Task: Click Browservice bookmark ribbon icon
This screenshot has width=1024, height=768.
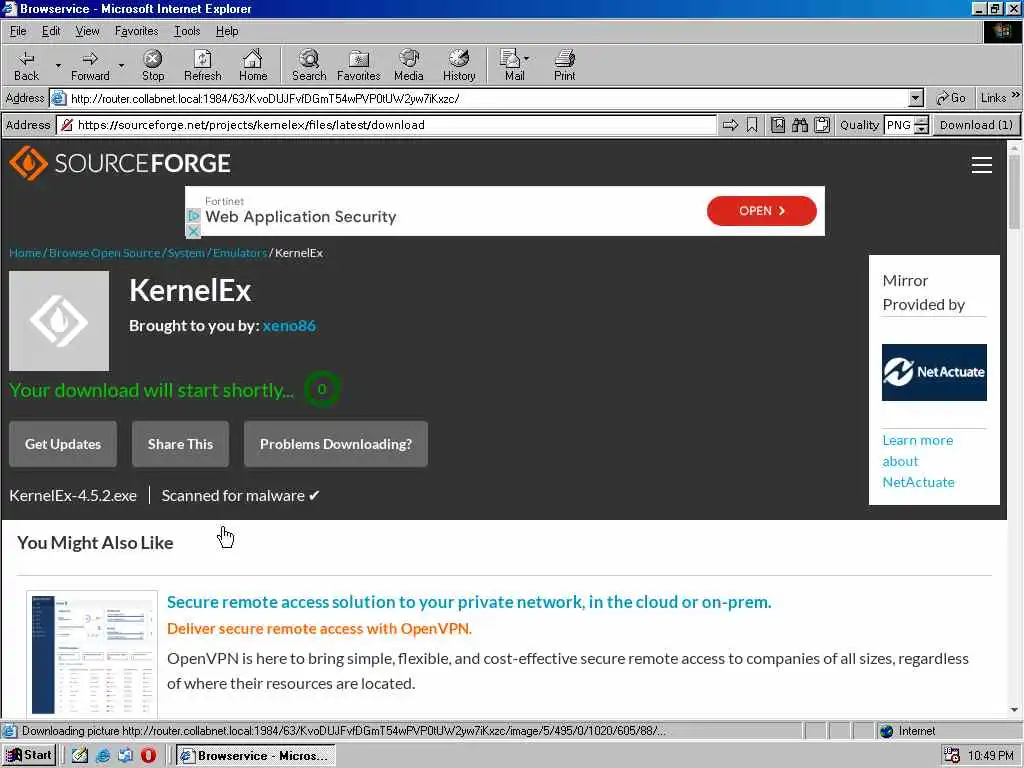Action: click(752, 125)
